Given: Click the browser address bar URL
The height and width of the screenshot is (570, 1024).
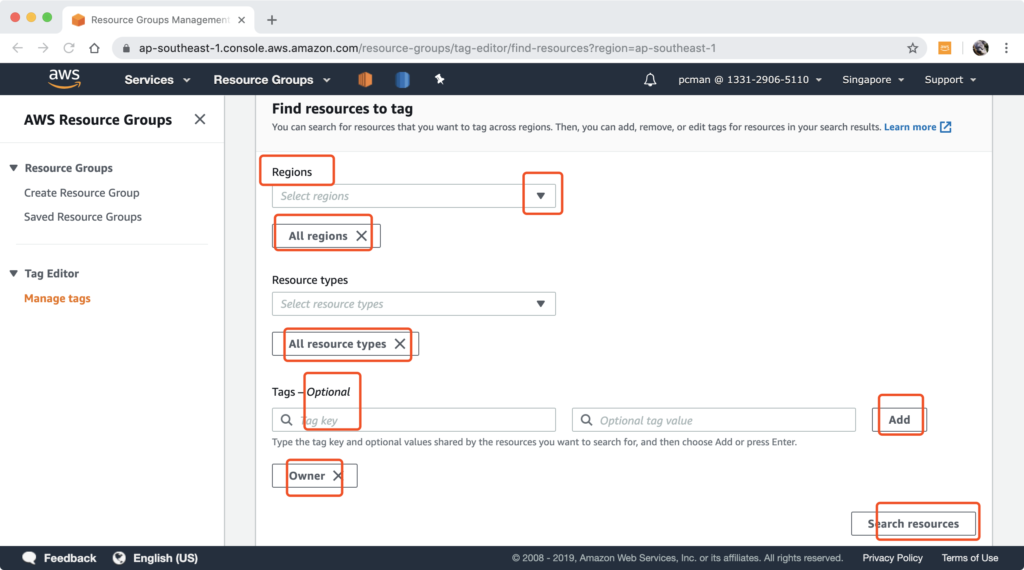Looking at the screenshot, I should point(427,48).
